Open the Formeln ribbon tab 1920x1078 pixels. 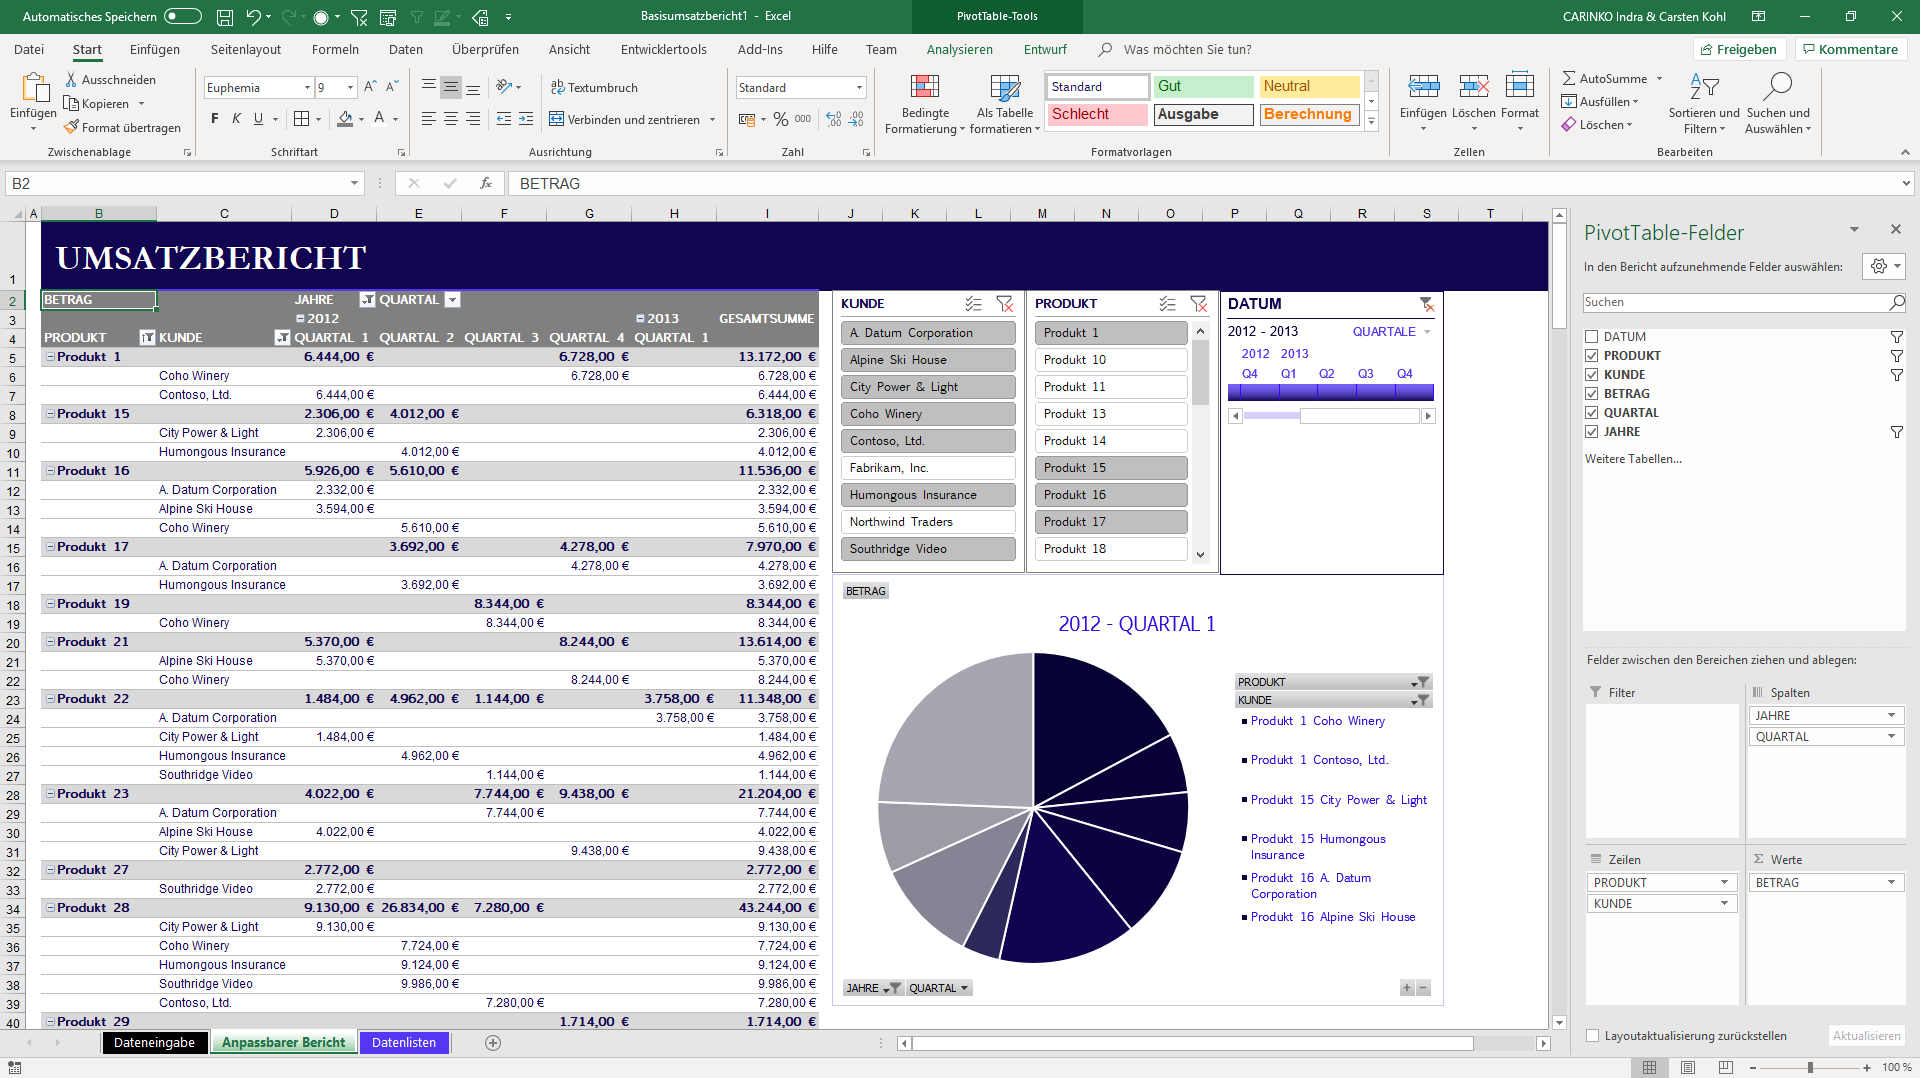coord(335,49)
